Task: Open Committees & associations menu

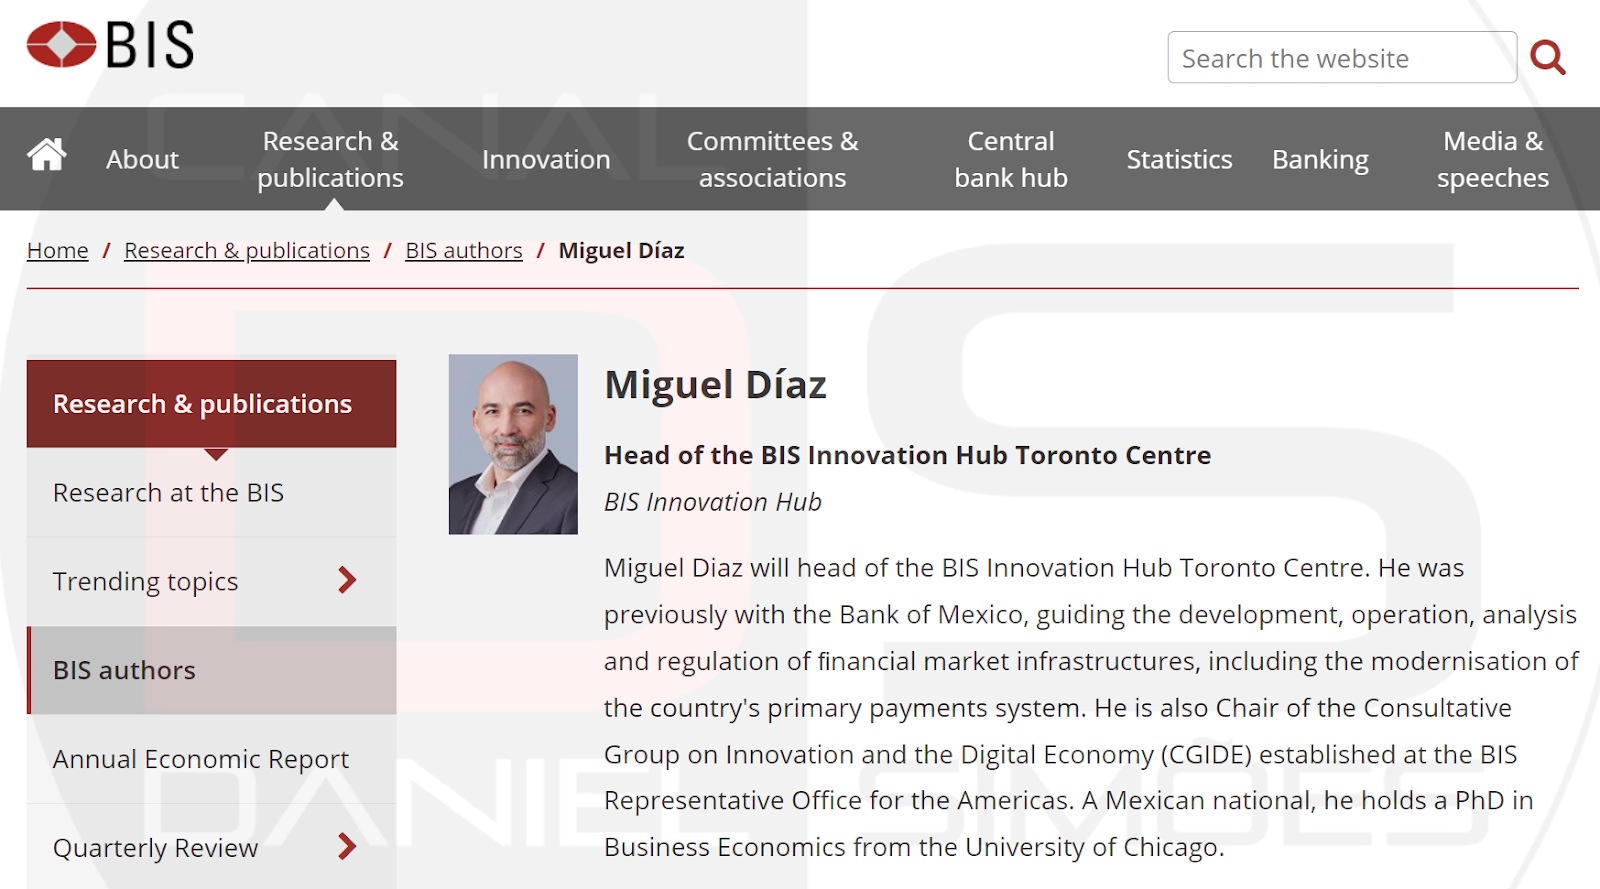Action: pyautogui.click(x=772, y=159)
